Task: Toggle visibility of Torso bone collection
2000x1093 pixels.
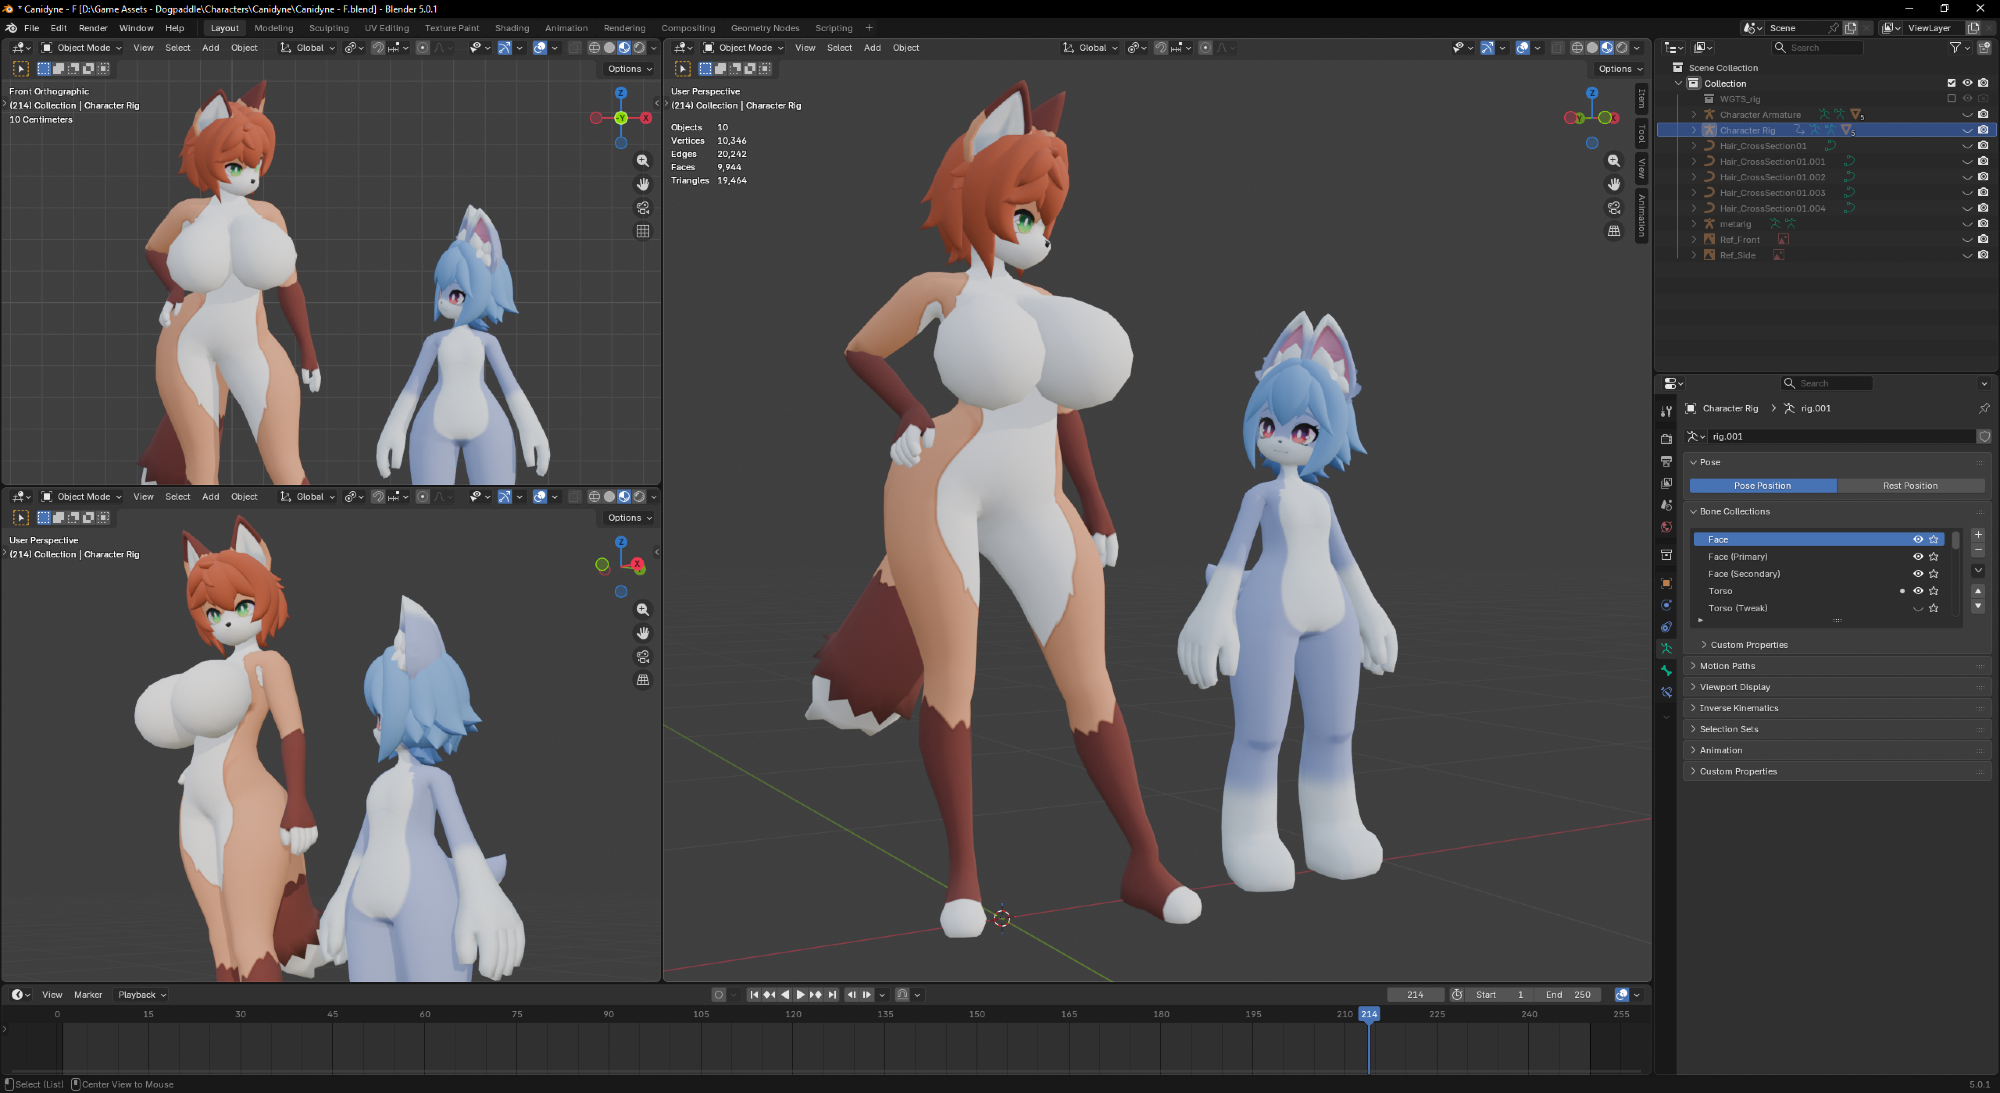Action: (1918, 591)
